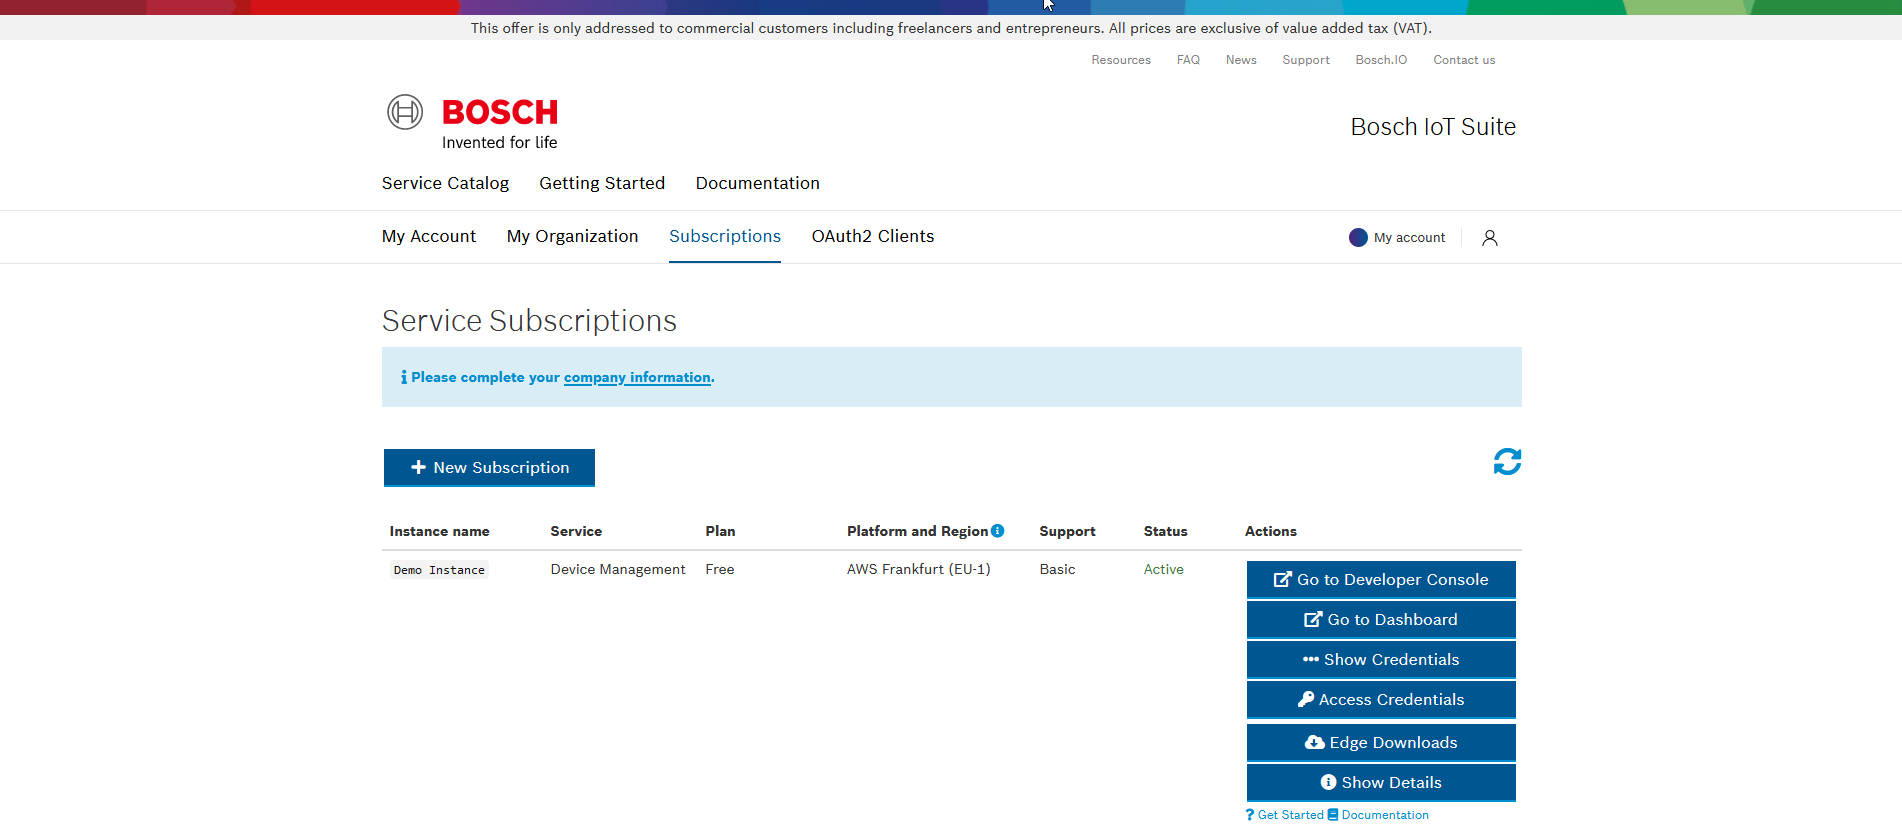Click the "Active" status text
Screen dimensions: 1902x831
(1164, 569)
